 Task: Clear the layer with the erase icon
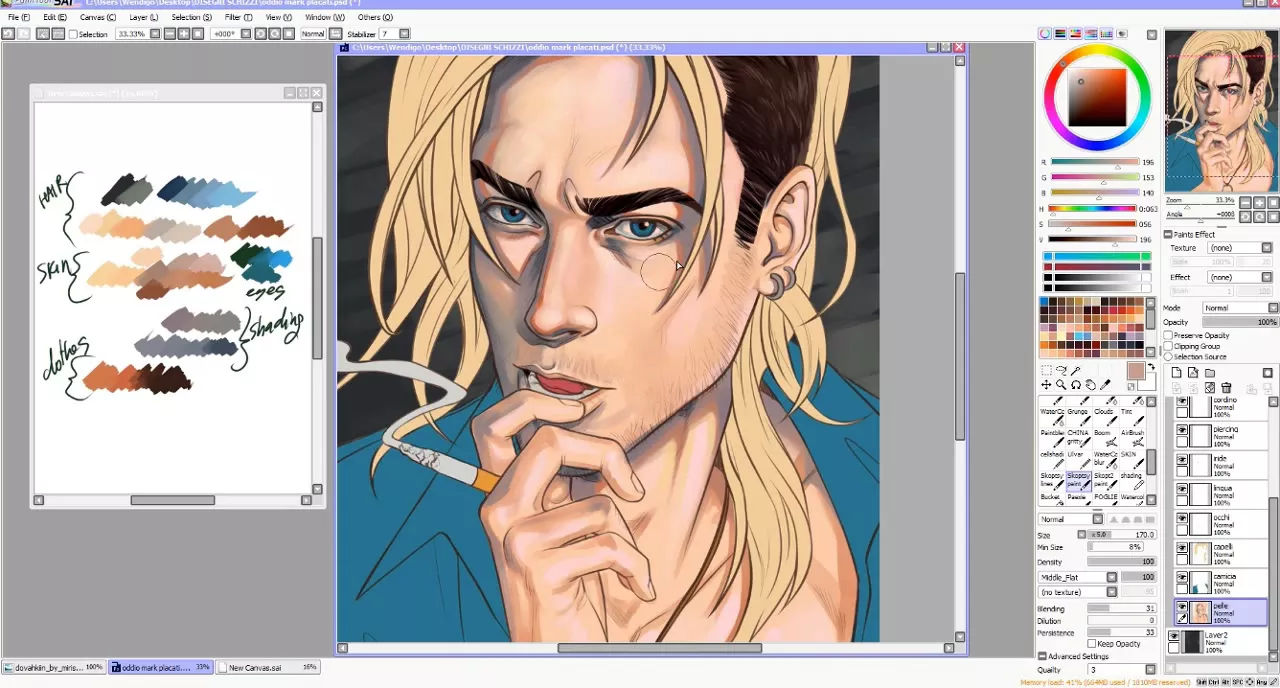click(1210, 387)
